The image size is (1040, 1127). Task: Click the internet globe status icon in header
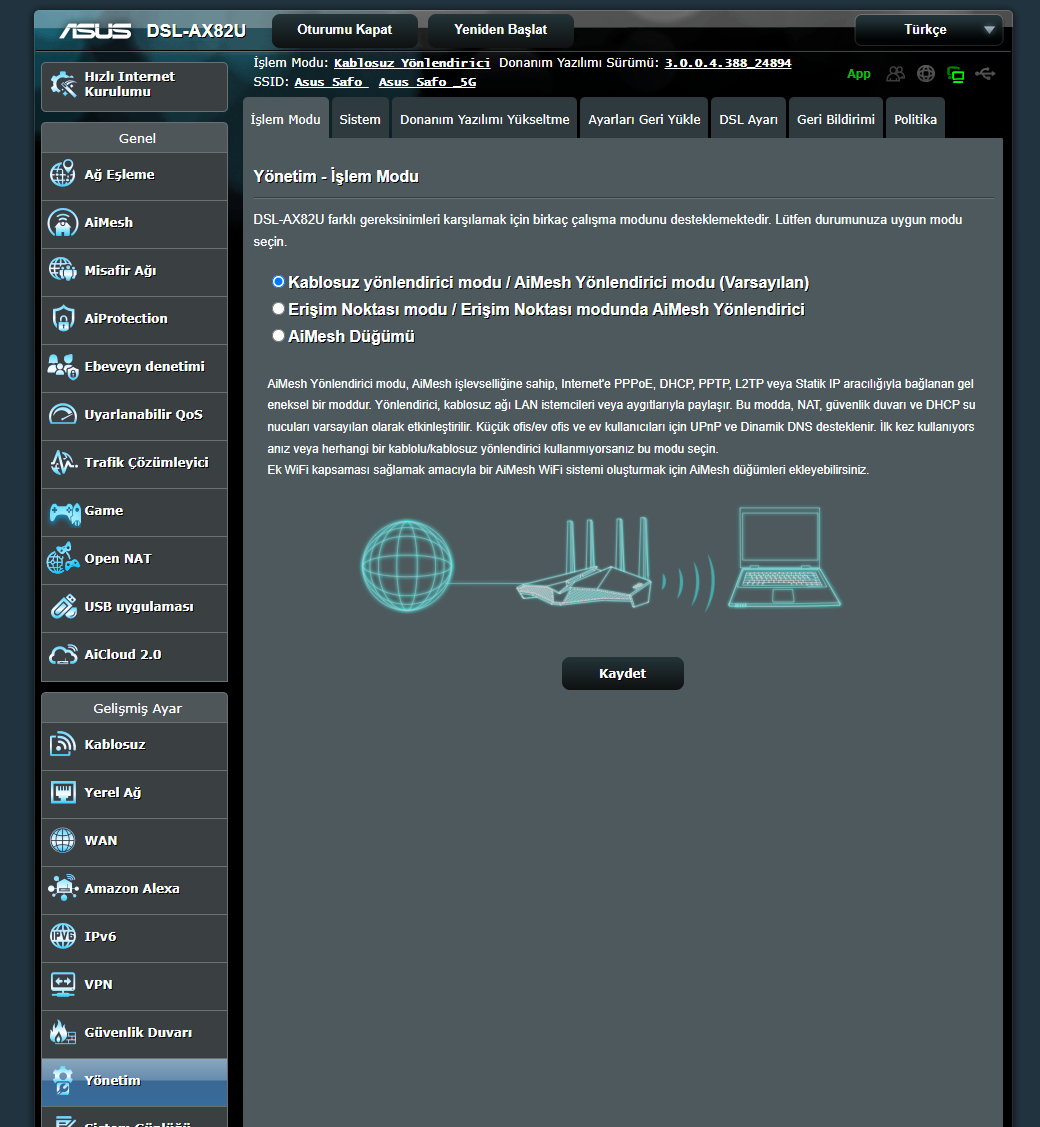[x=926, y=74]
